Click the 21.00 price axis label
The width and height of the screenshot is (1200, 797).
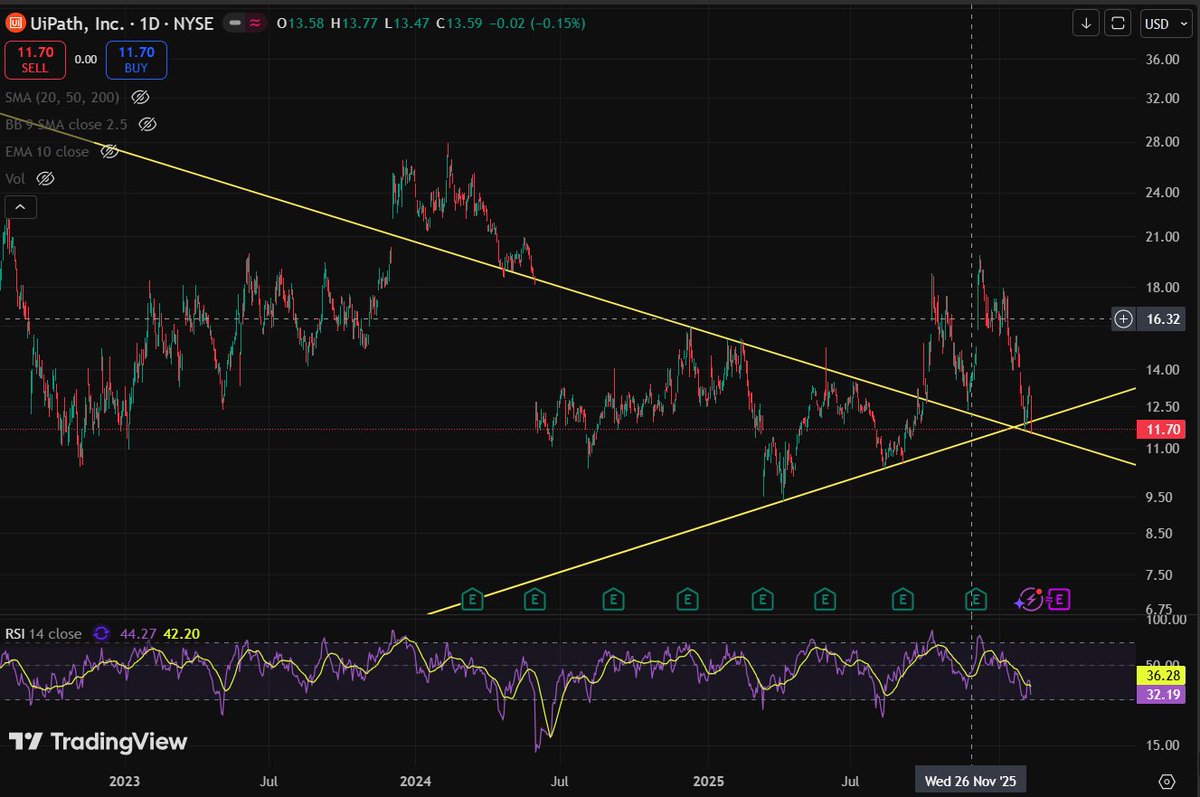1163,237
